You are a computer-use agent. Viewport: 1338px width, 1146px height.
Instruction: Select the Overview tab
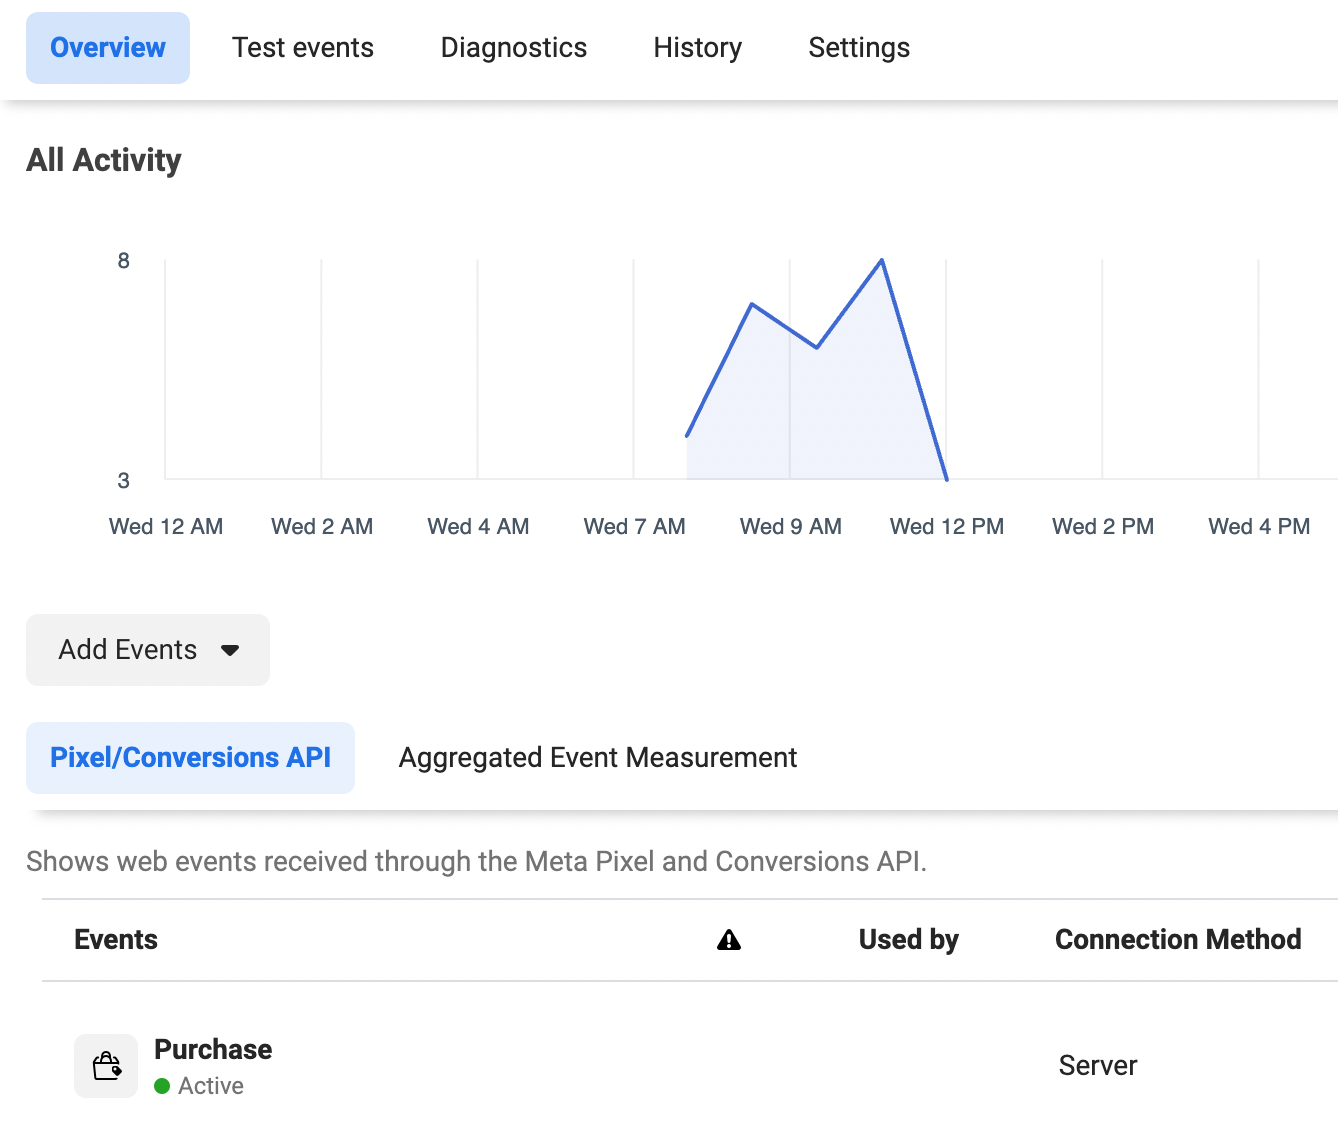tap(108, 48)
